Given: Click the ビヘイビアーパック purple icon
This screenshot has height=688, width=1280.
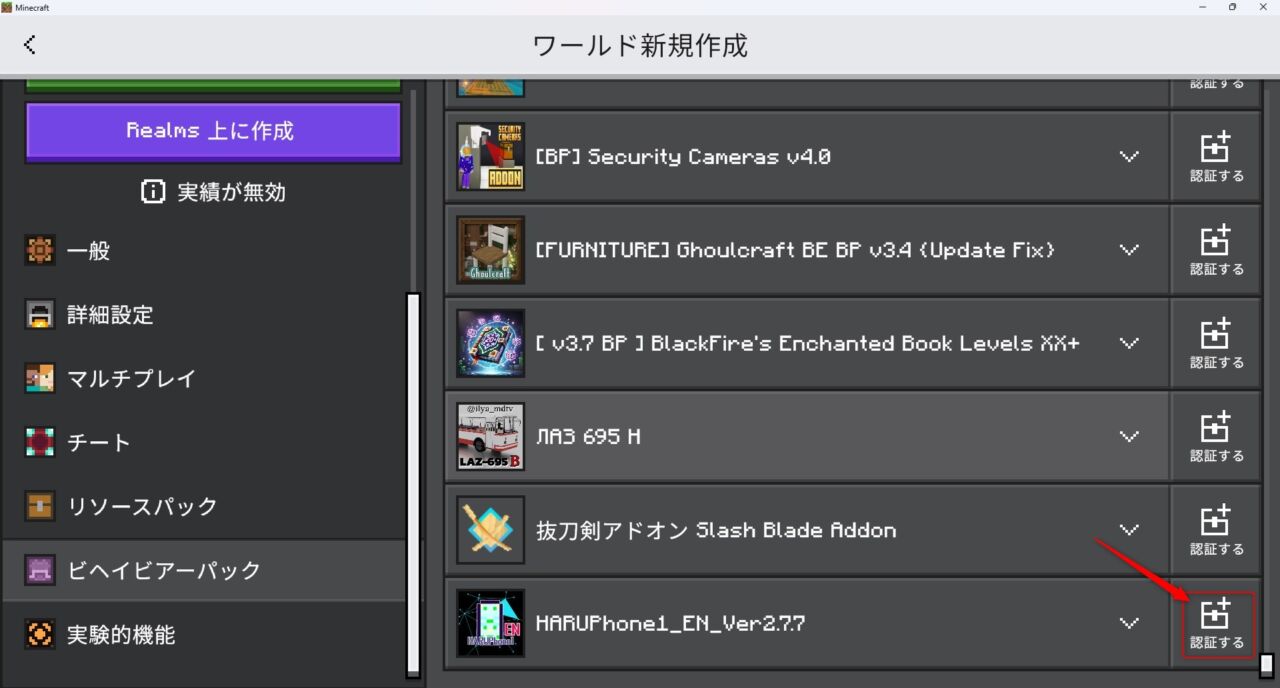Looking at the screenshot, I should click(40, 570).
